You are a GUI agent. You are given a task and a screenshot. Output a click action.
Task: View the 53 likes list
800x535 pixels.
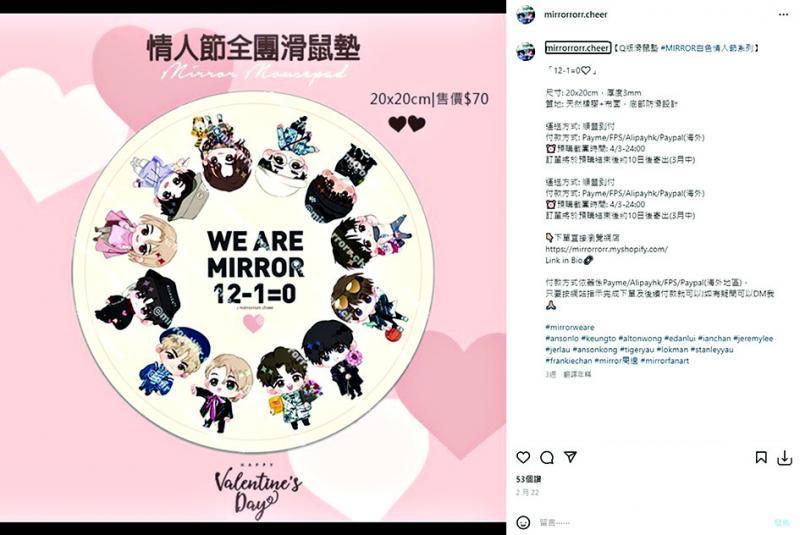[x=529, y=479]
